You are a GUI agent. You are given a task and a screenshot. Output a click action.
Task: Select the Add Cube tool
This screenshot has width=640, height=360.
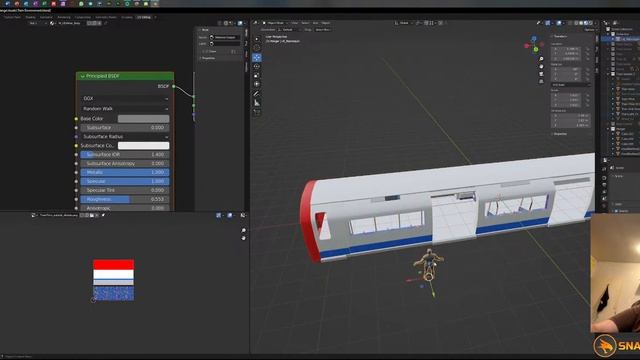pyautogui.click(x=257, y=112)
